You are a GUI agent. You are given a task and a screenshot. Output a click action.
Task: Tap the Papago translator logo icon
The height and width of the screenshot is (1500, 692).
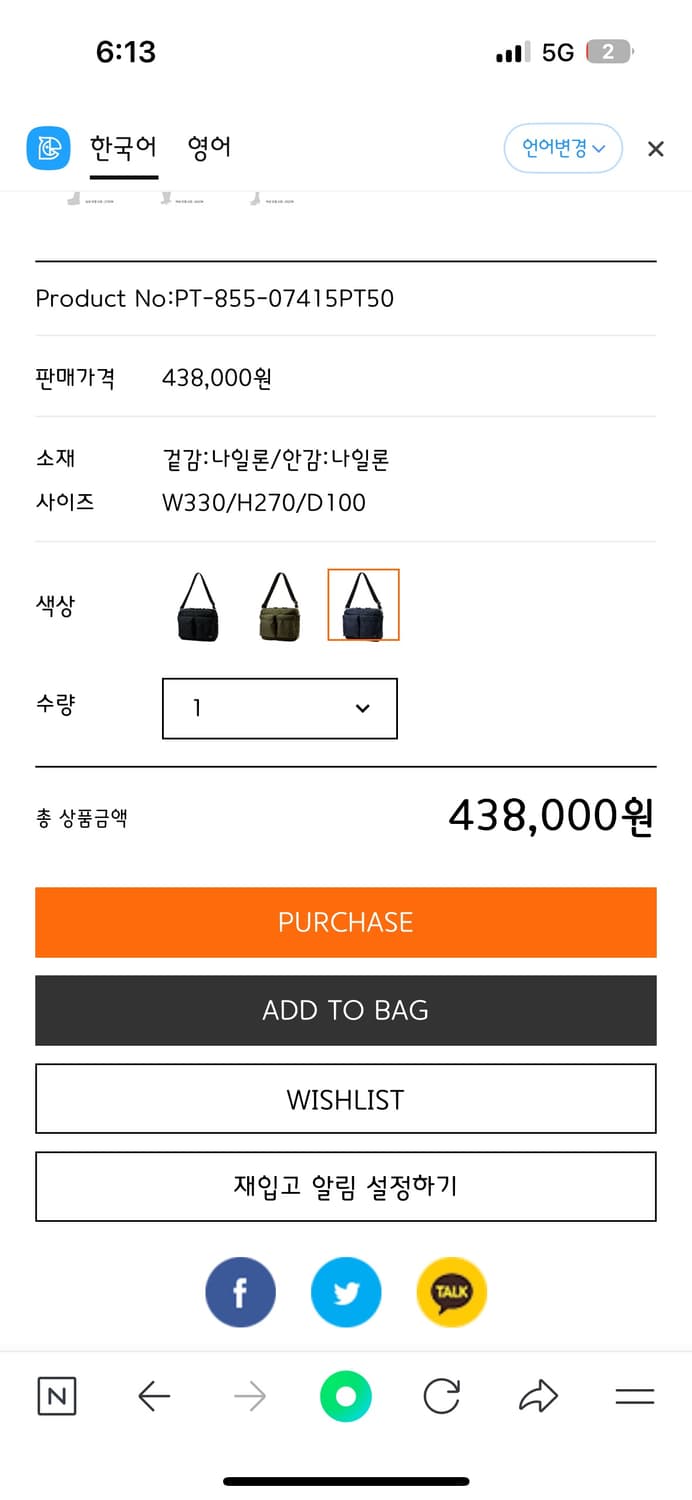coord(48,149)
